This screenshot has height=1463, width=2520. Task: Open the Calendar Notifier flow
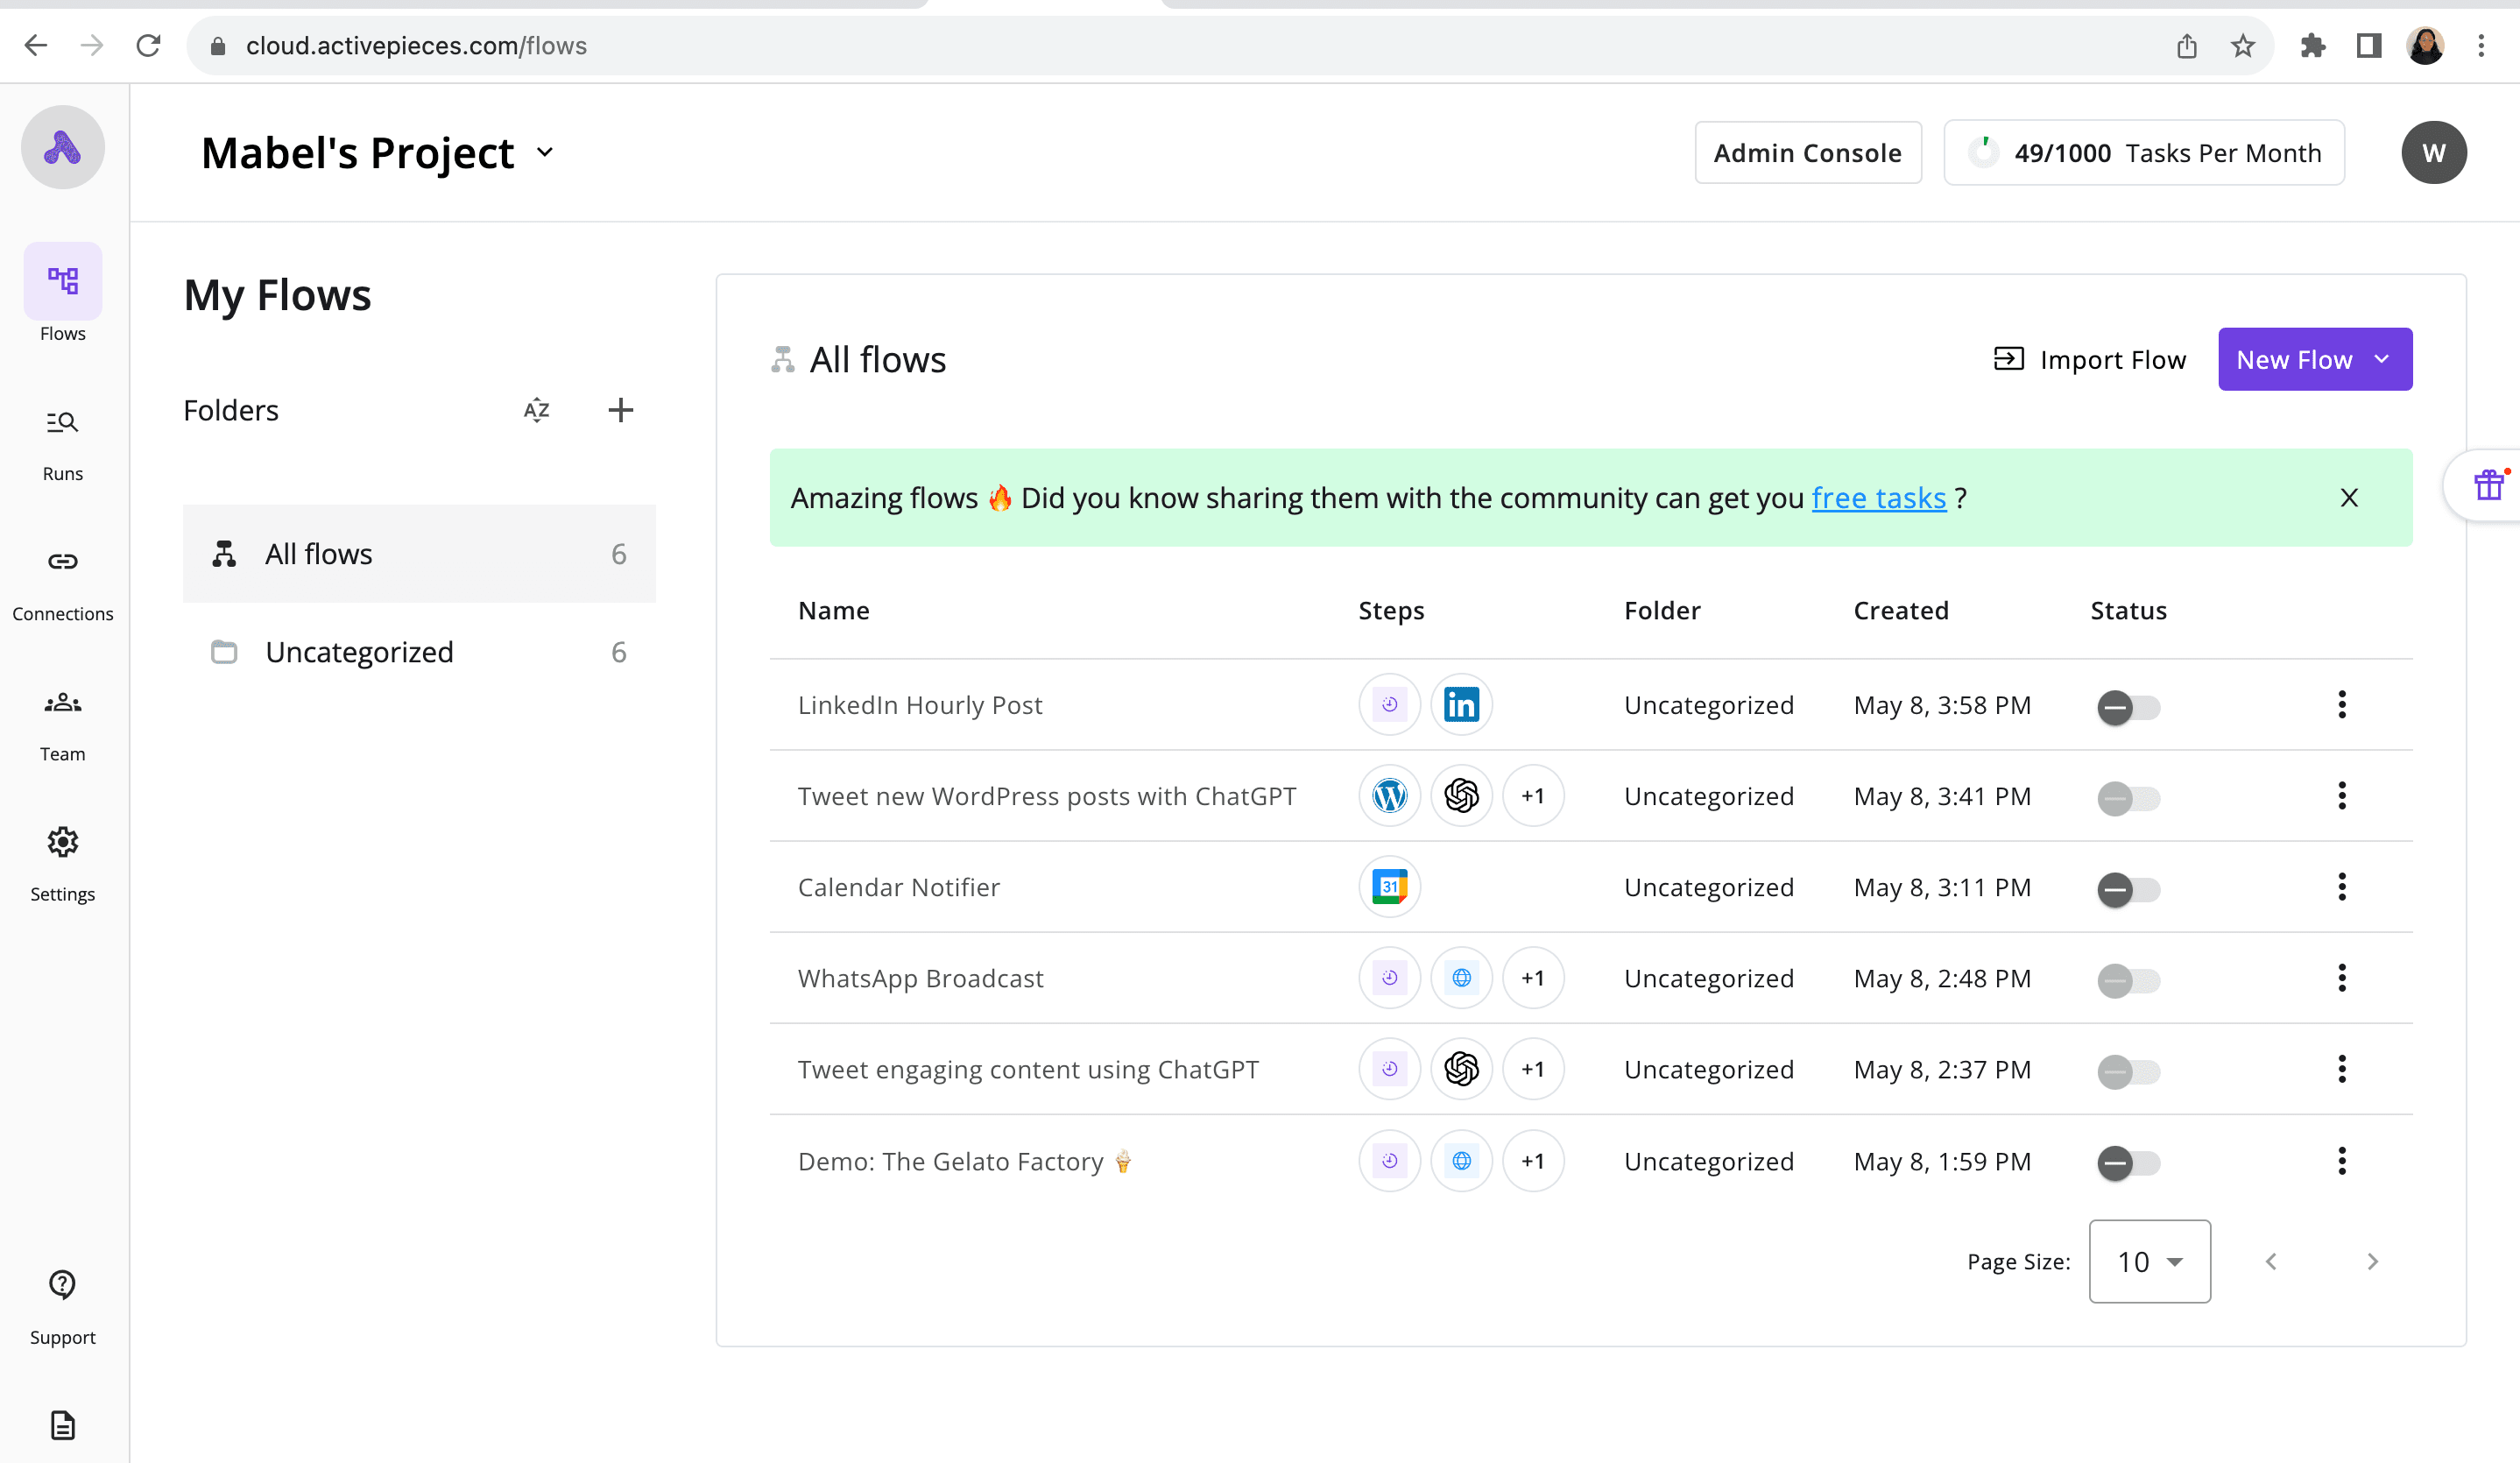pos(899,887)
